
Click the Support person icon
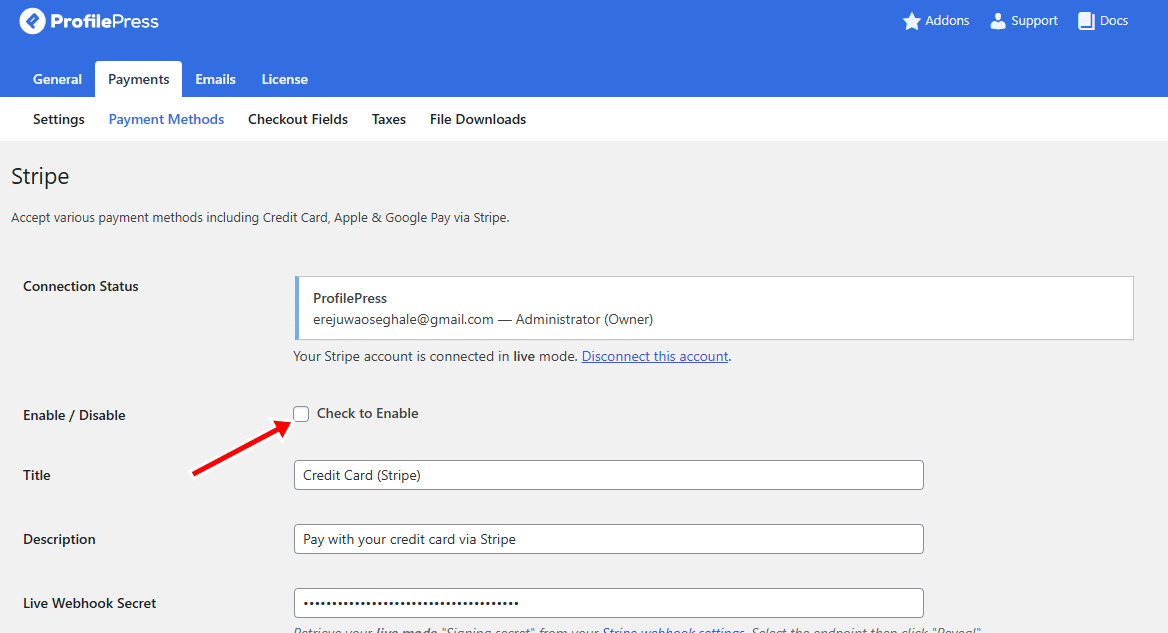pyautogui.click(x=997, y=21)
